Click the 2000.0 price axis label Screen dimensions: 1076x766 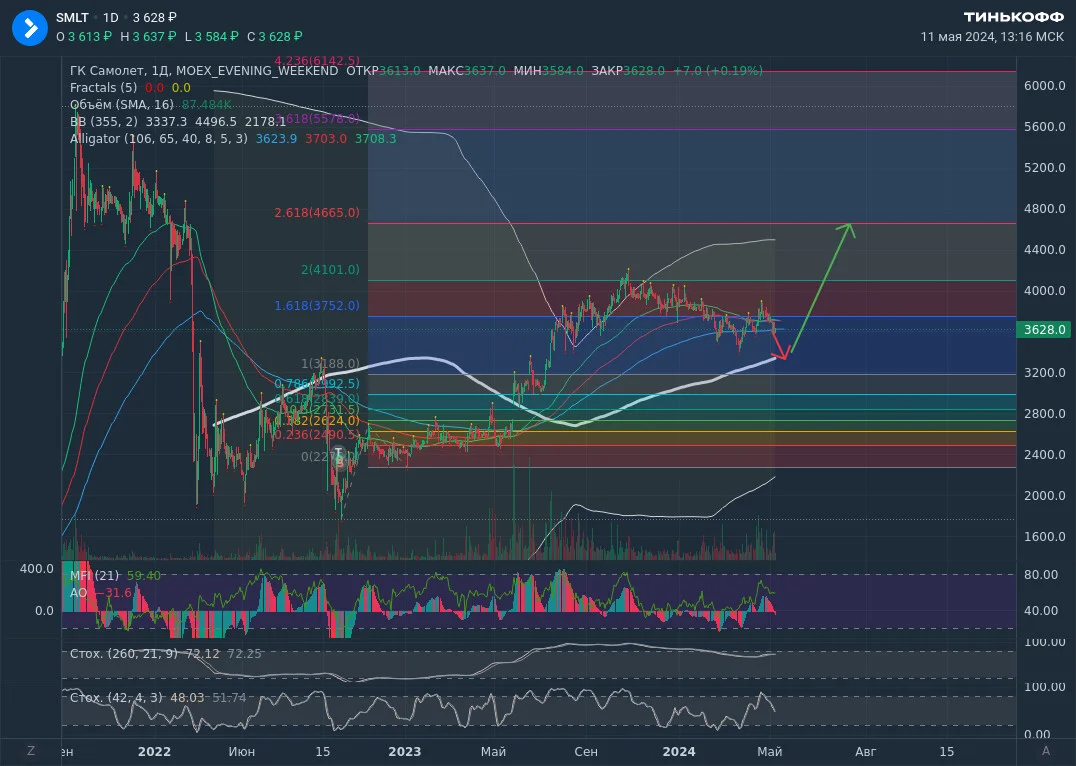click(1044, 496)
